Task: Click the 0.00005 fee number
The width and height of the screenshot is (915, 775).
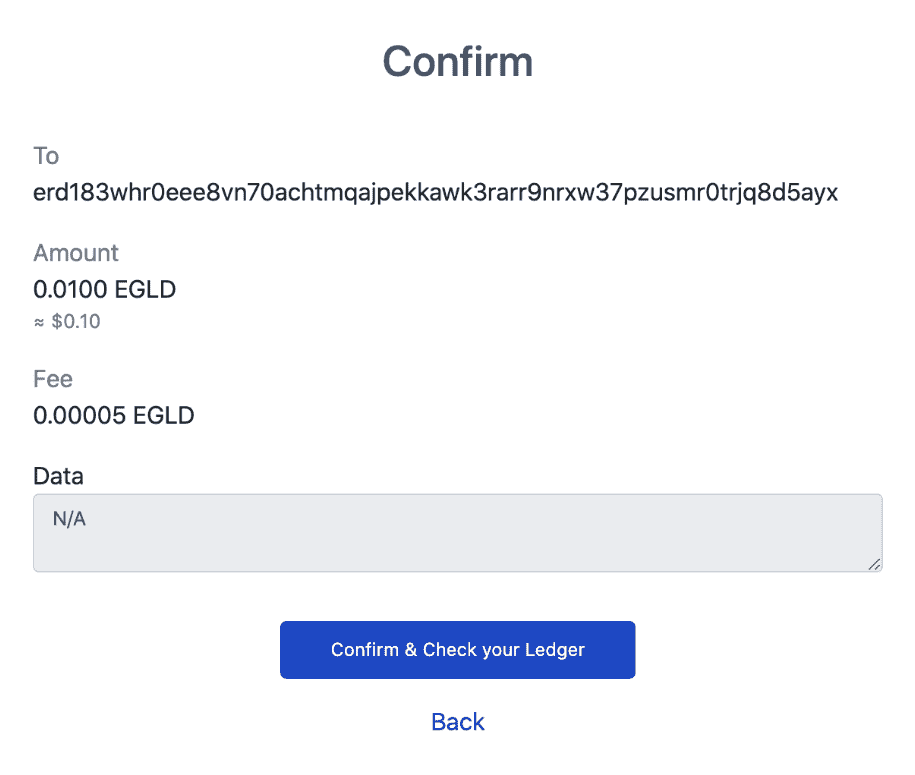Action: pos(80,415)
